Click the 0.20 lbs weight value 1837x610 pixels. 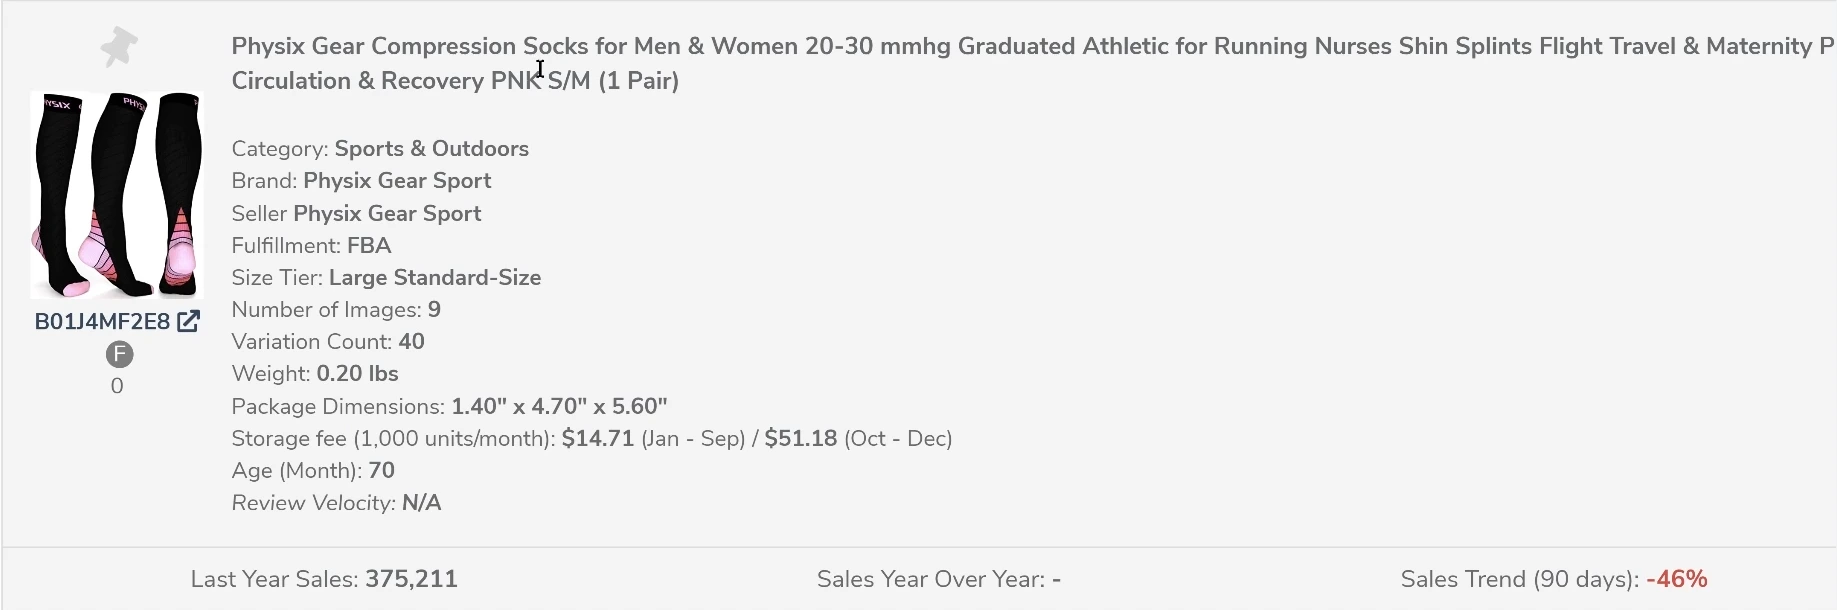[357, 374]
